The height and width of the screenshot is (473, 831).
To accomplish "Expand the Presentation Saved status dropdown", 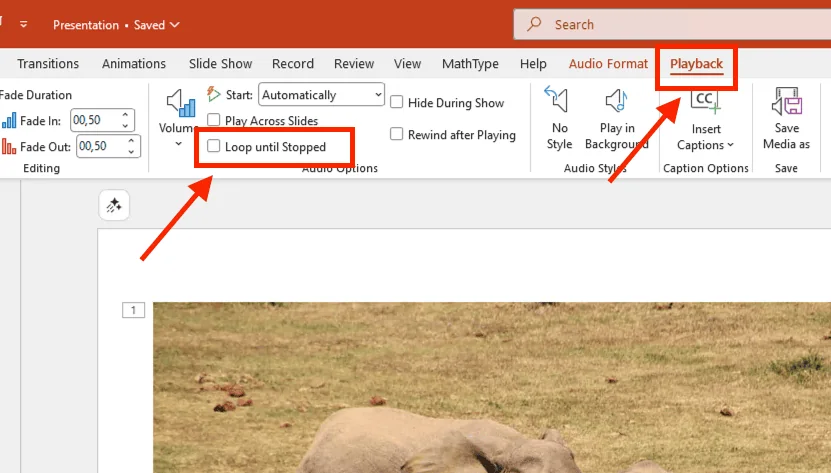I will (175, 24).
